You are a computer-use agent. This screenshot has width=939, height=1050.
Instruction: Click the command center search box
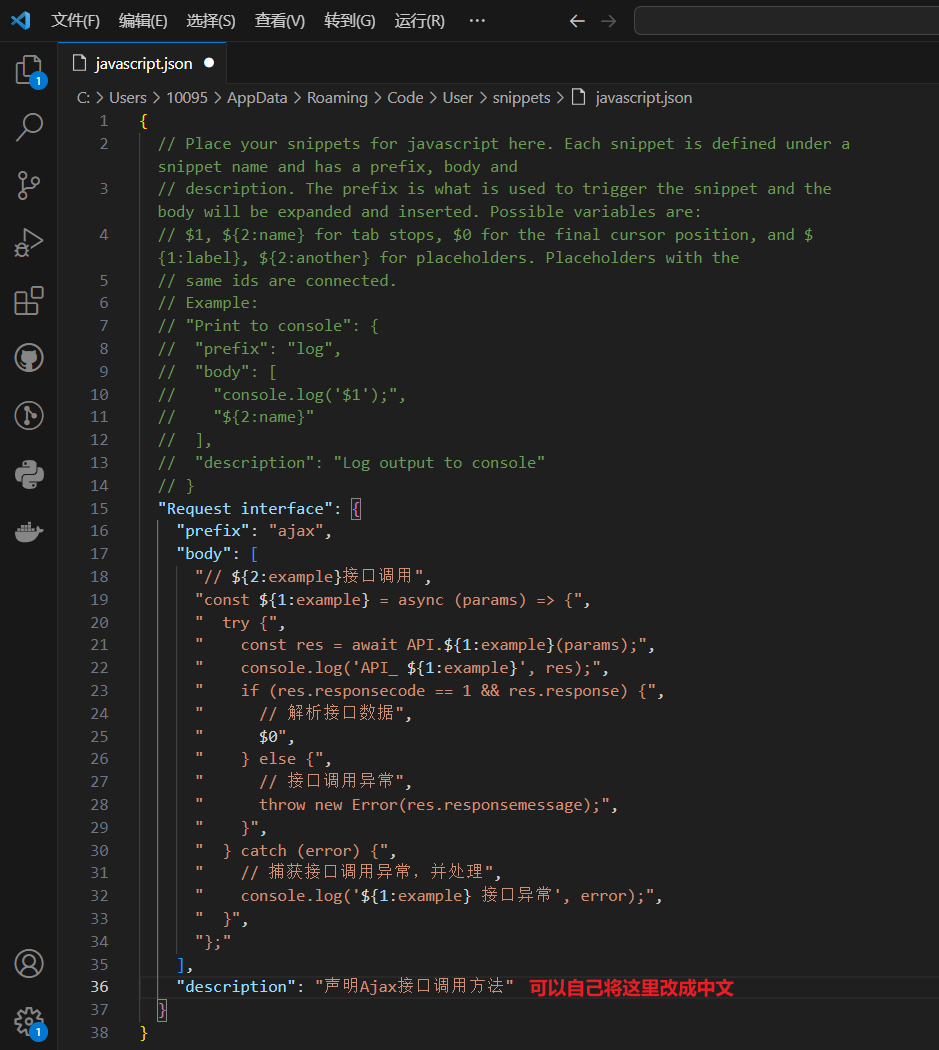coord(786,21)
